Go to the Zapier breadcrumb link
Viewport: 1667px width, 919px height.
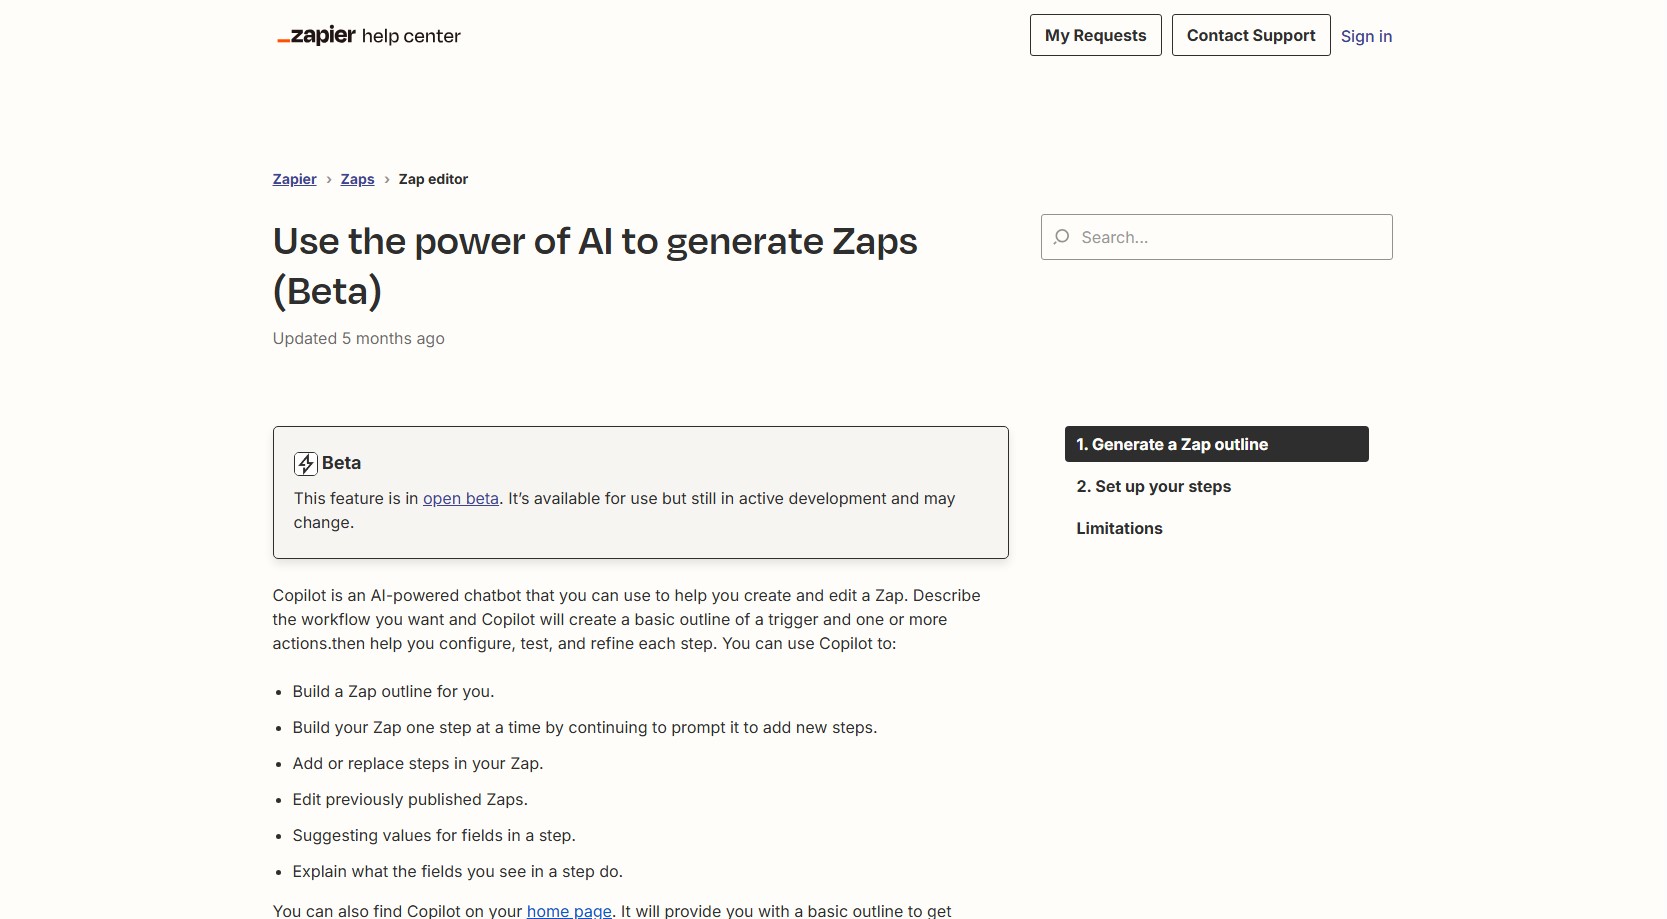pyautogui.click(x=294, y=179)
